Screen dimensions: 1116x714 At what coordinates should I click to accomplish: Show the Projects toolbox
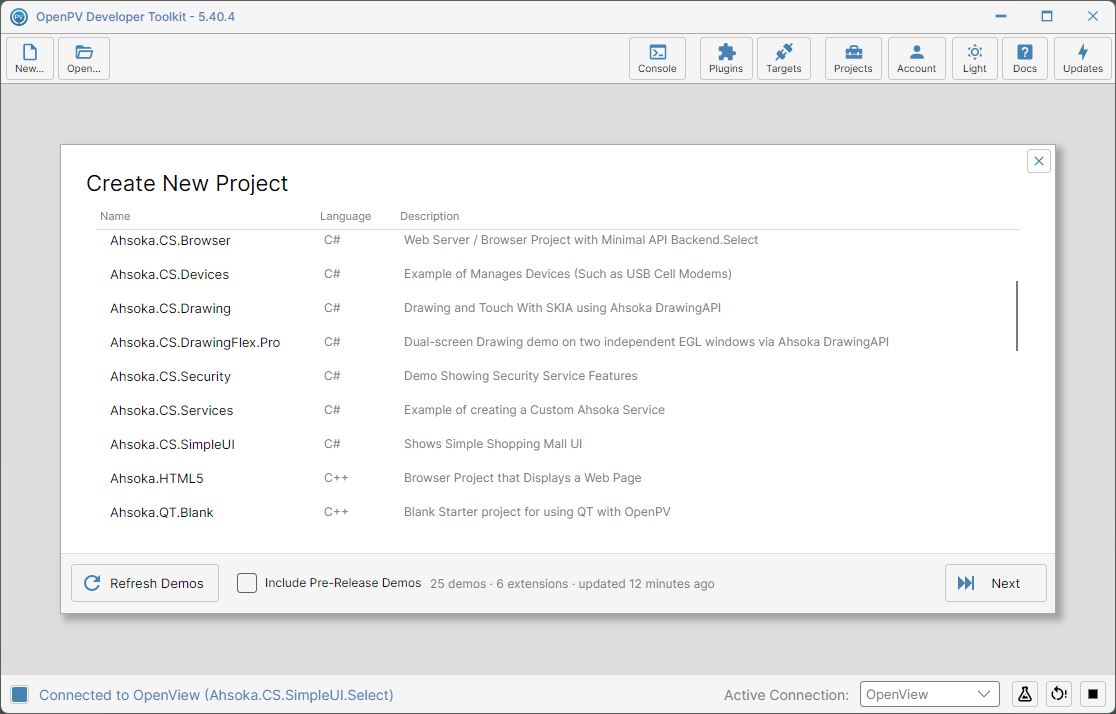pyautogui.click(x=853, y=58)
